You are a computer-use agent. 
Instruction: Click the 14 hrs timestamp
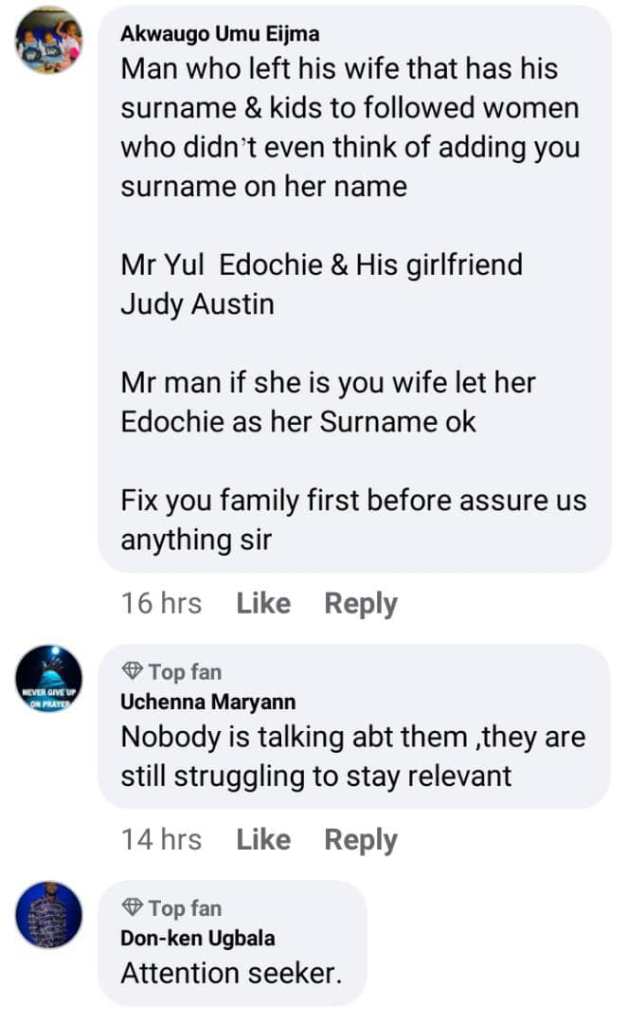161,840
